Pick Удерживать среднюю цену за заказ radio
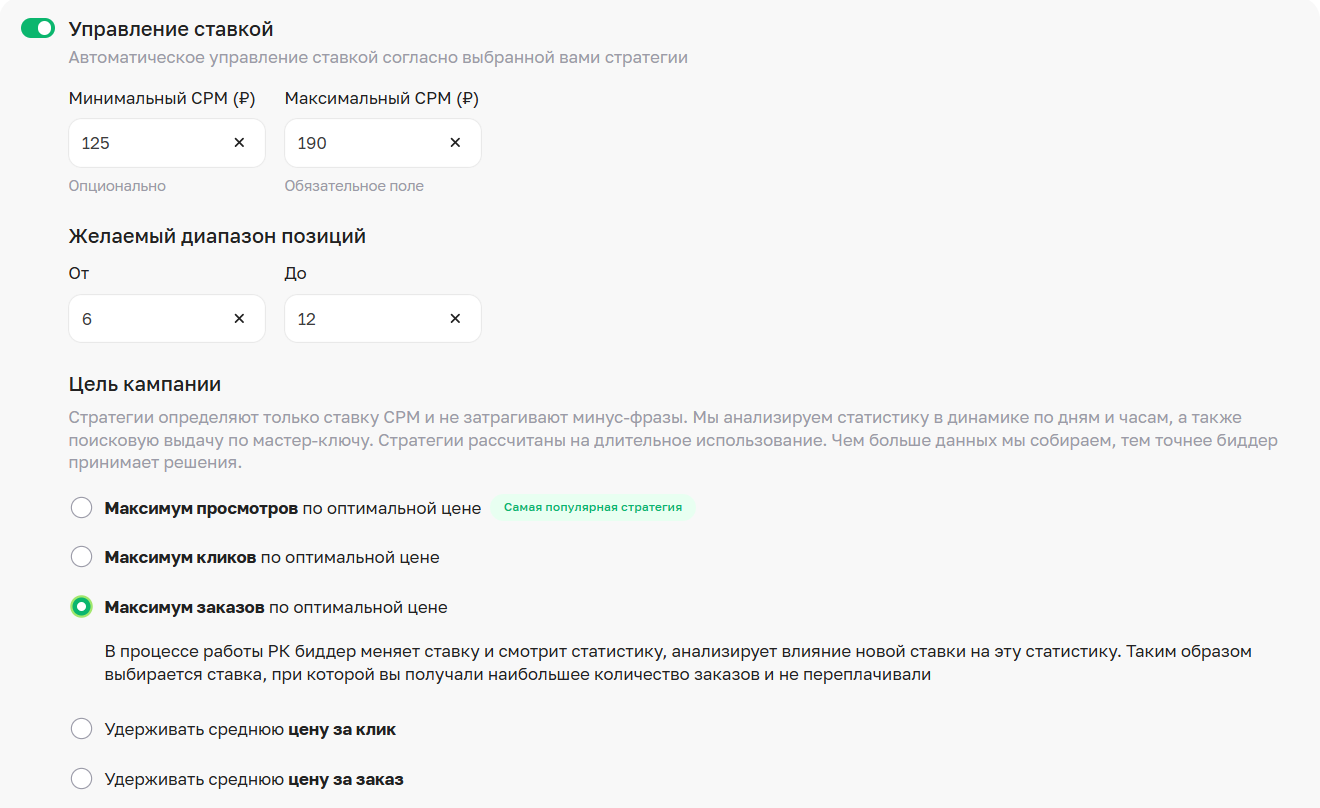The width and height of the screenshot is (1320, 808). coord(81,778)
